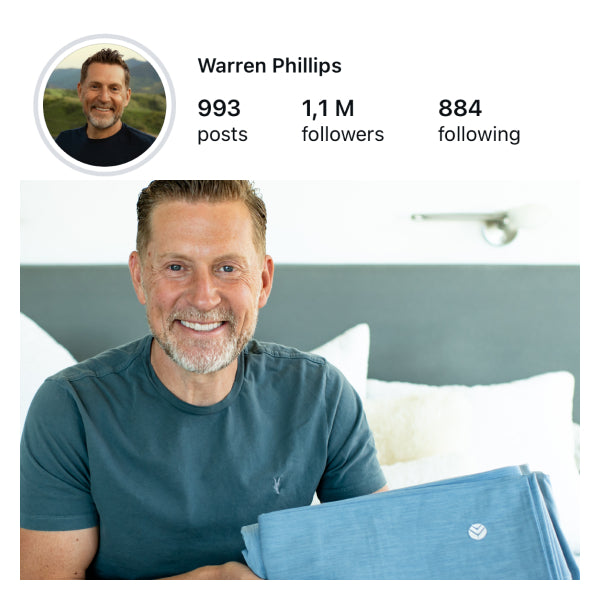The height and width of the screenshot is (600, 600).
Task: Click the white pillow behind the man's shoulder
Action: [344, 356]
